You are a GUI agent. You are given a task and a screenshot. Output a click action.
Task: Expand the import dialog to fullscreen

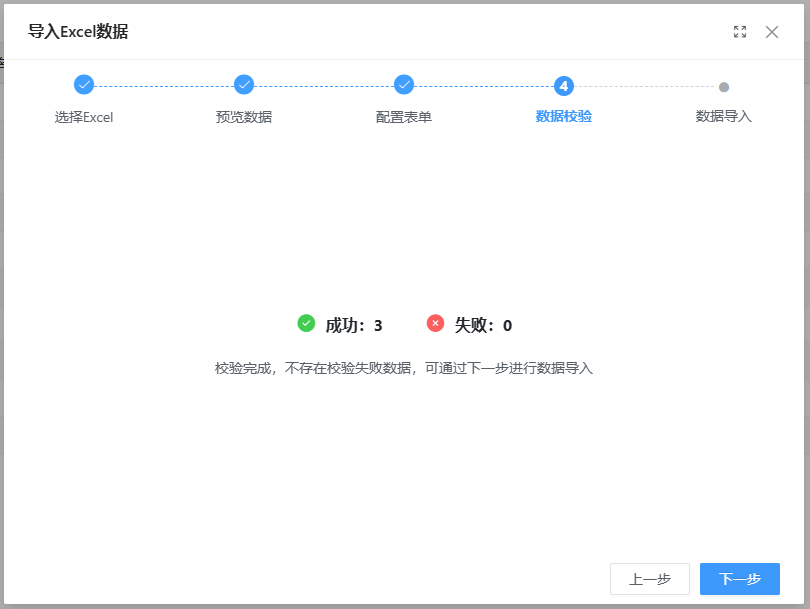point(740,32)
